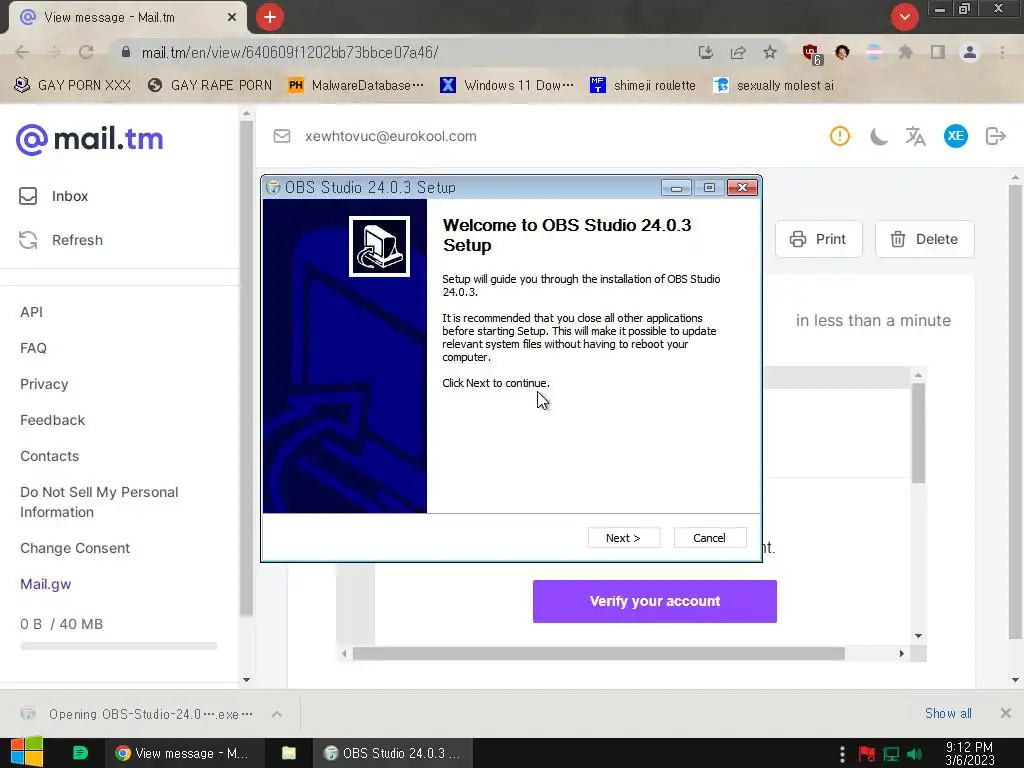Viewport: 1024px width, 768px height.
Task: Open the Windows Start button
Action: point(27,752)
